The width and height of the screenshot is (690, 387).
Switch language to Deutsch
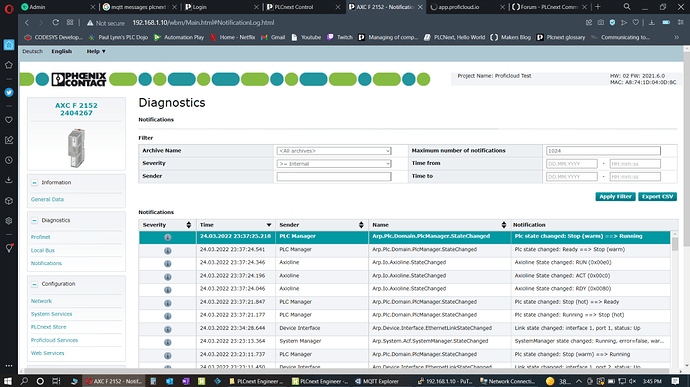[x=33, y=52]
